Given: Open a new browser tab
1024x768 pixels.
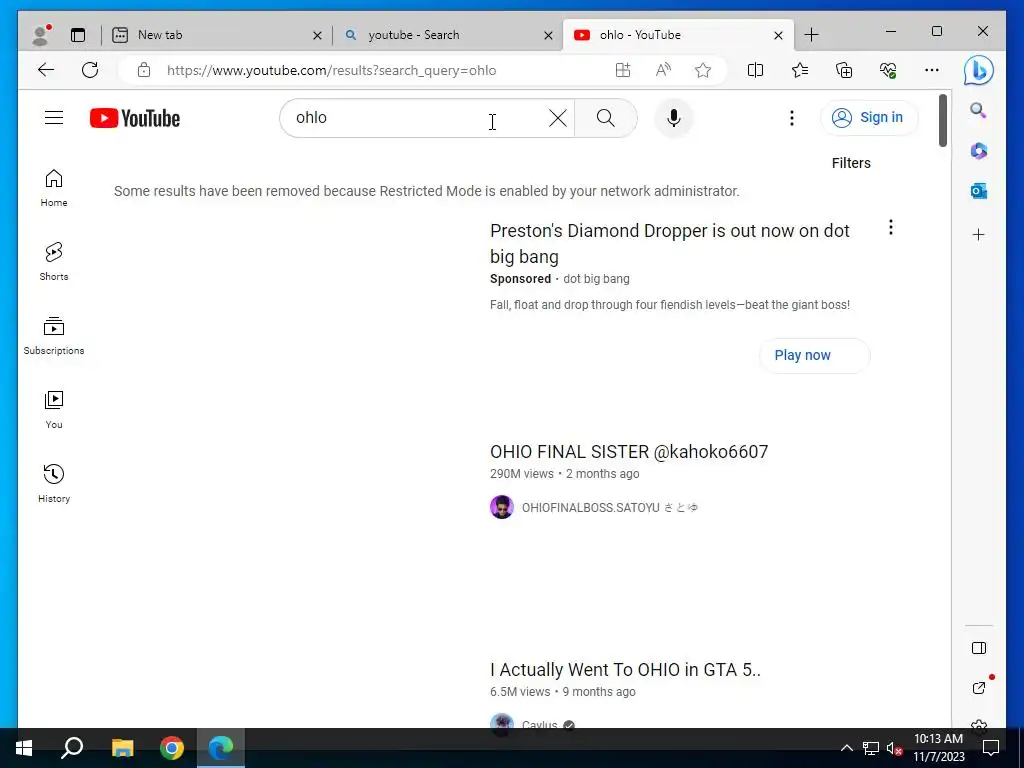Looking at the screenshot, I should 811,35.
